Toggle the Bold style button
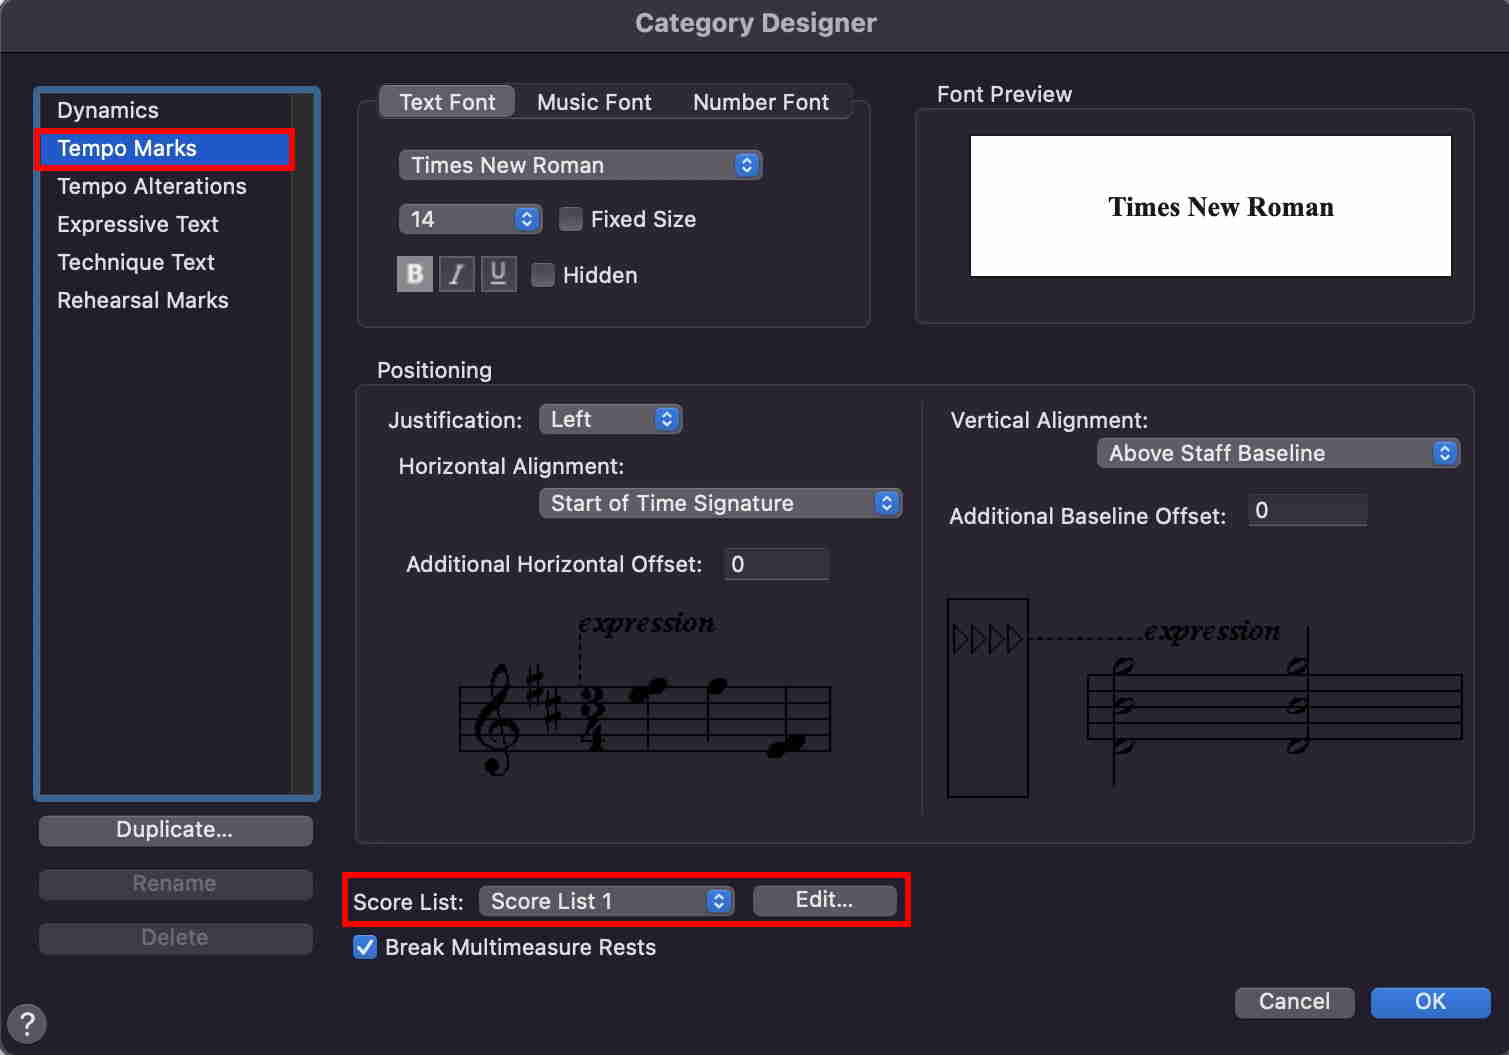 [414, 274]
